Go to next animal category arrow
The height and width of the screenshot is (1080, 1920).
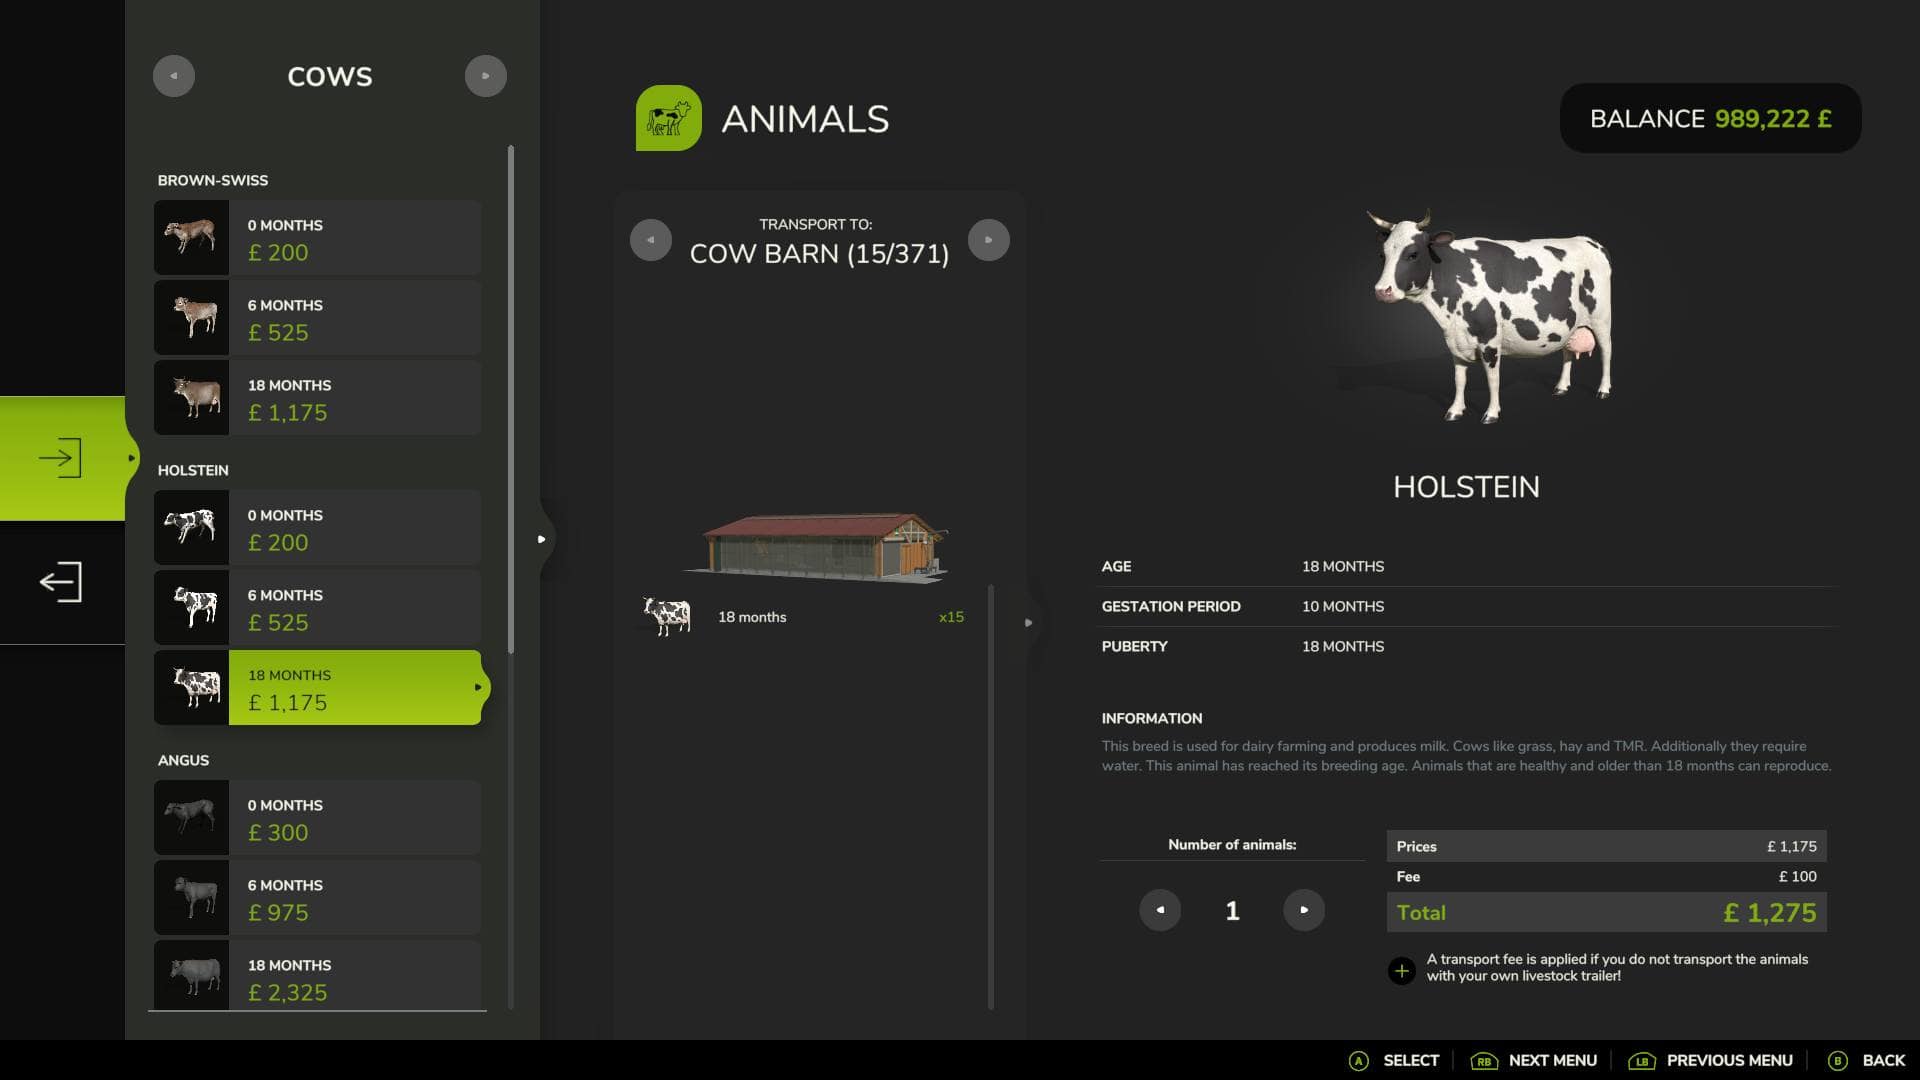coord(485,76)
